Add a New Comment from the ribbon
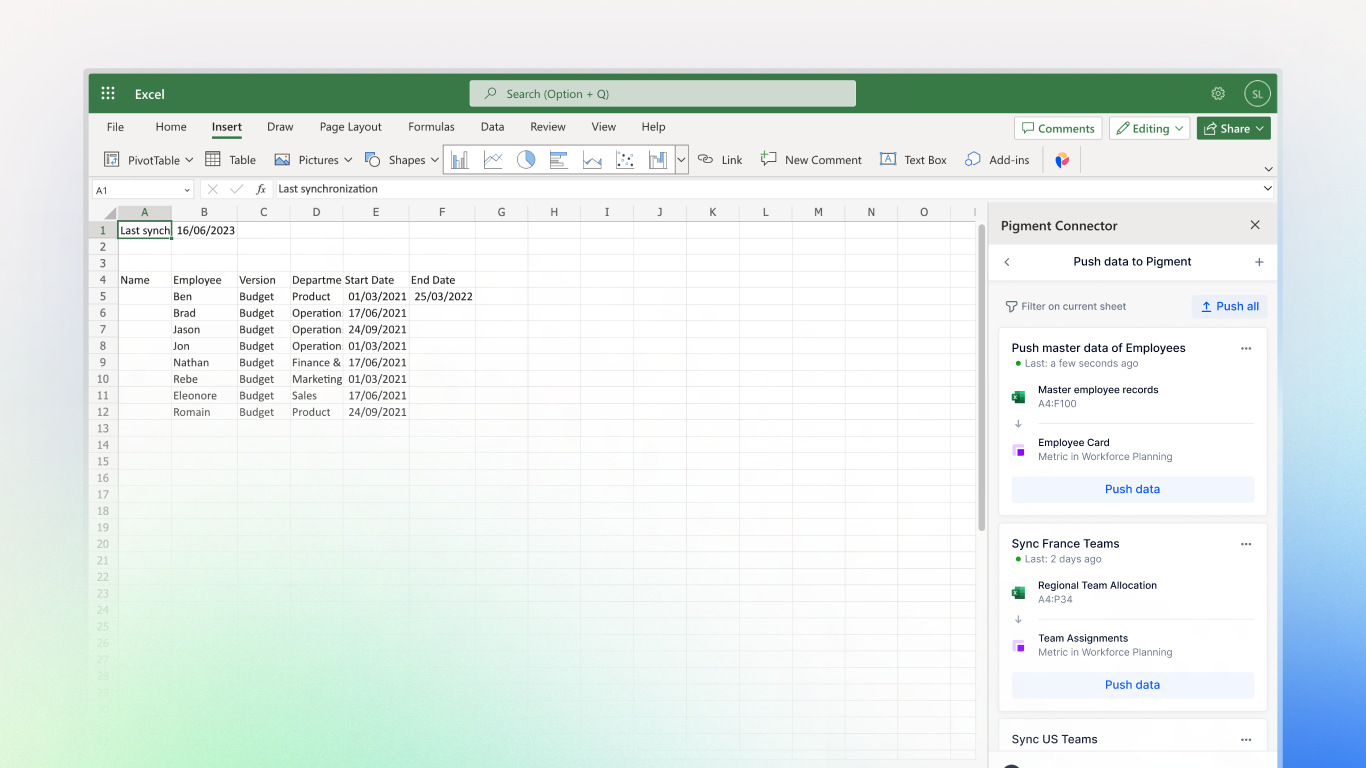Viewport: 1366px width, 768px height. 811,160
